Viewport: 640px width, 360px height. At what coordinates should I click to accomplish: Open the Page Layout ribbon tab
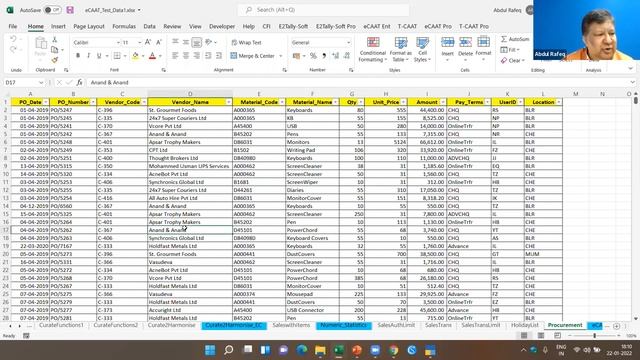click(x=89, y=26)
